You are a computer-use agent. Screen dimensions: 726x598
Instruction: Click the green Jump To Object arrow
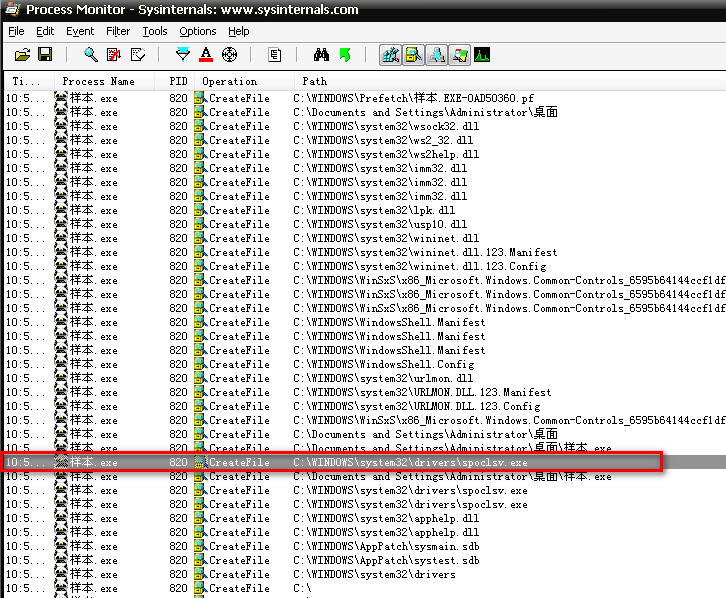pyautogui.click(x=345, y=55)
